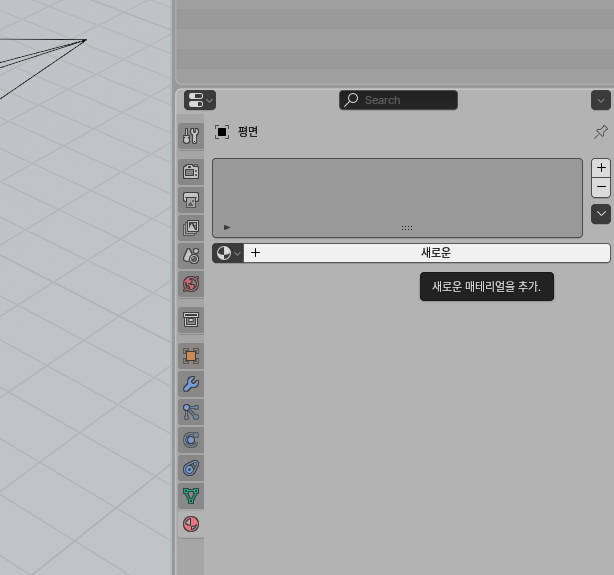Click the 새로운 button to add material

click(x=427, y=253)
